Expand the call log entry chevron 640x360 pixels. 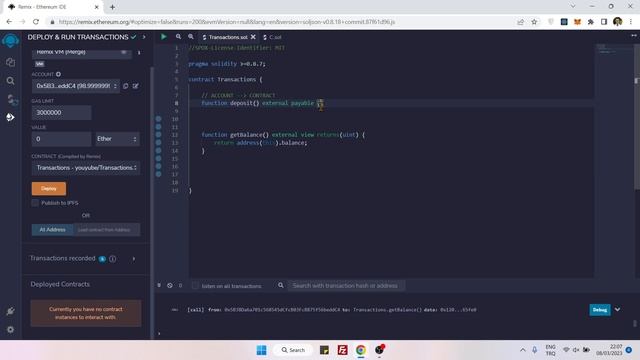618,309
